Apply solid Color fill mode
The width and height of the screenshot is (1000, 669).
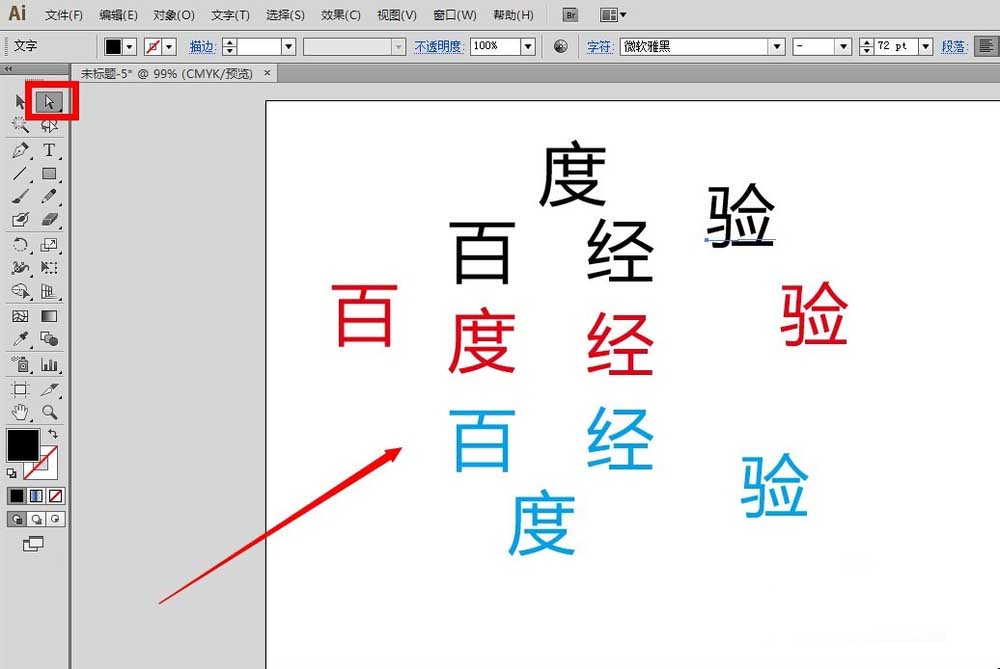pyautogui.click(x=17, y=496)
